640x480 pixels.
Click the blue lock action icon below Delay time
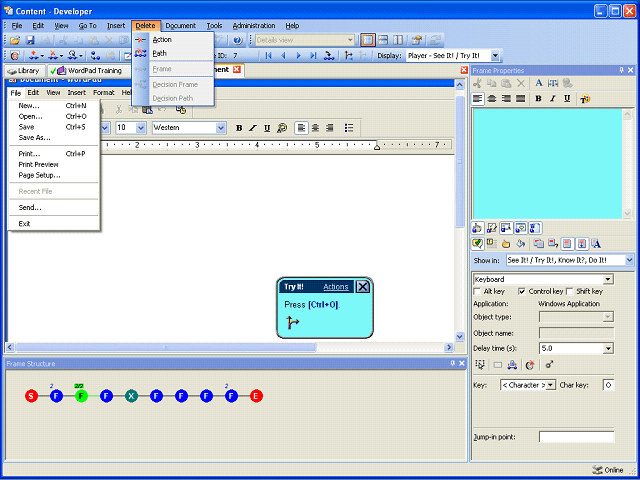[x=512, y=365]
